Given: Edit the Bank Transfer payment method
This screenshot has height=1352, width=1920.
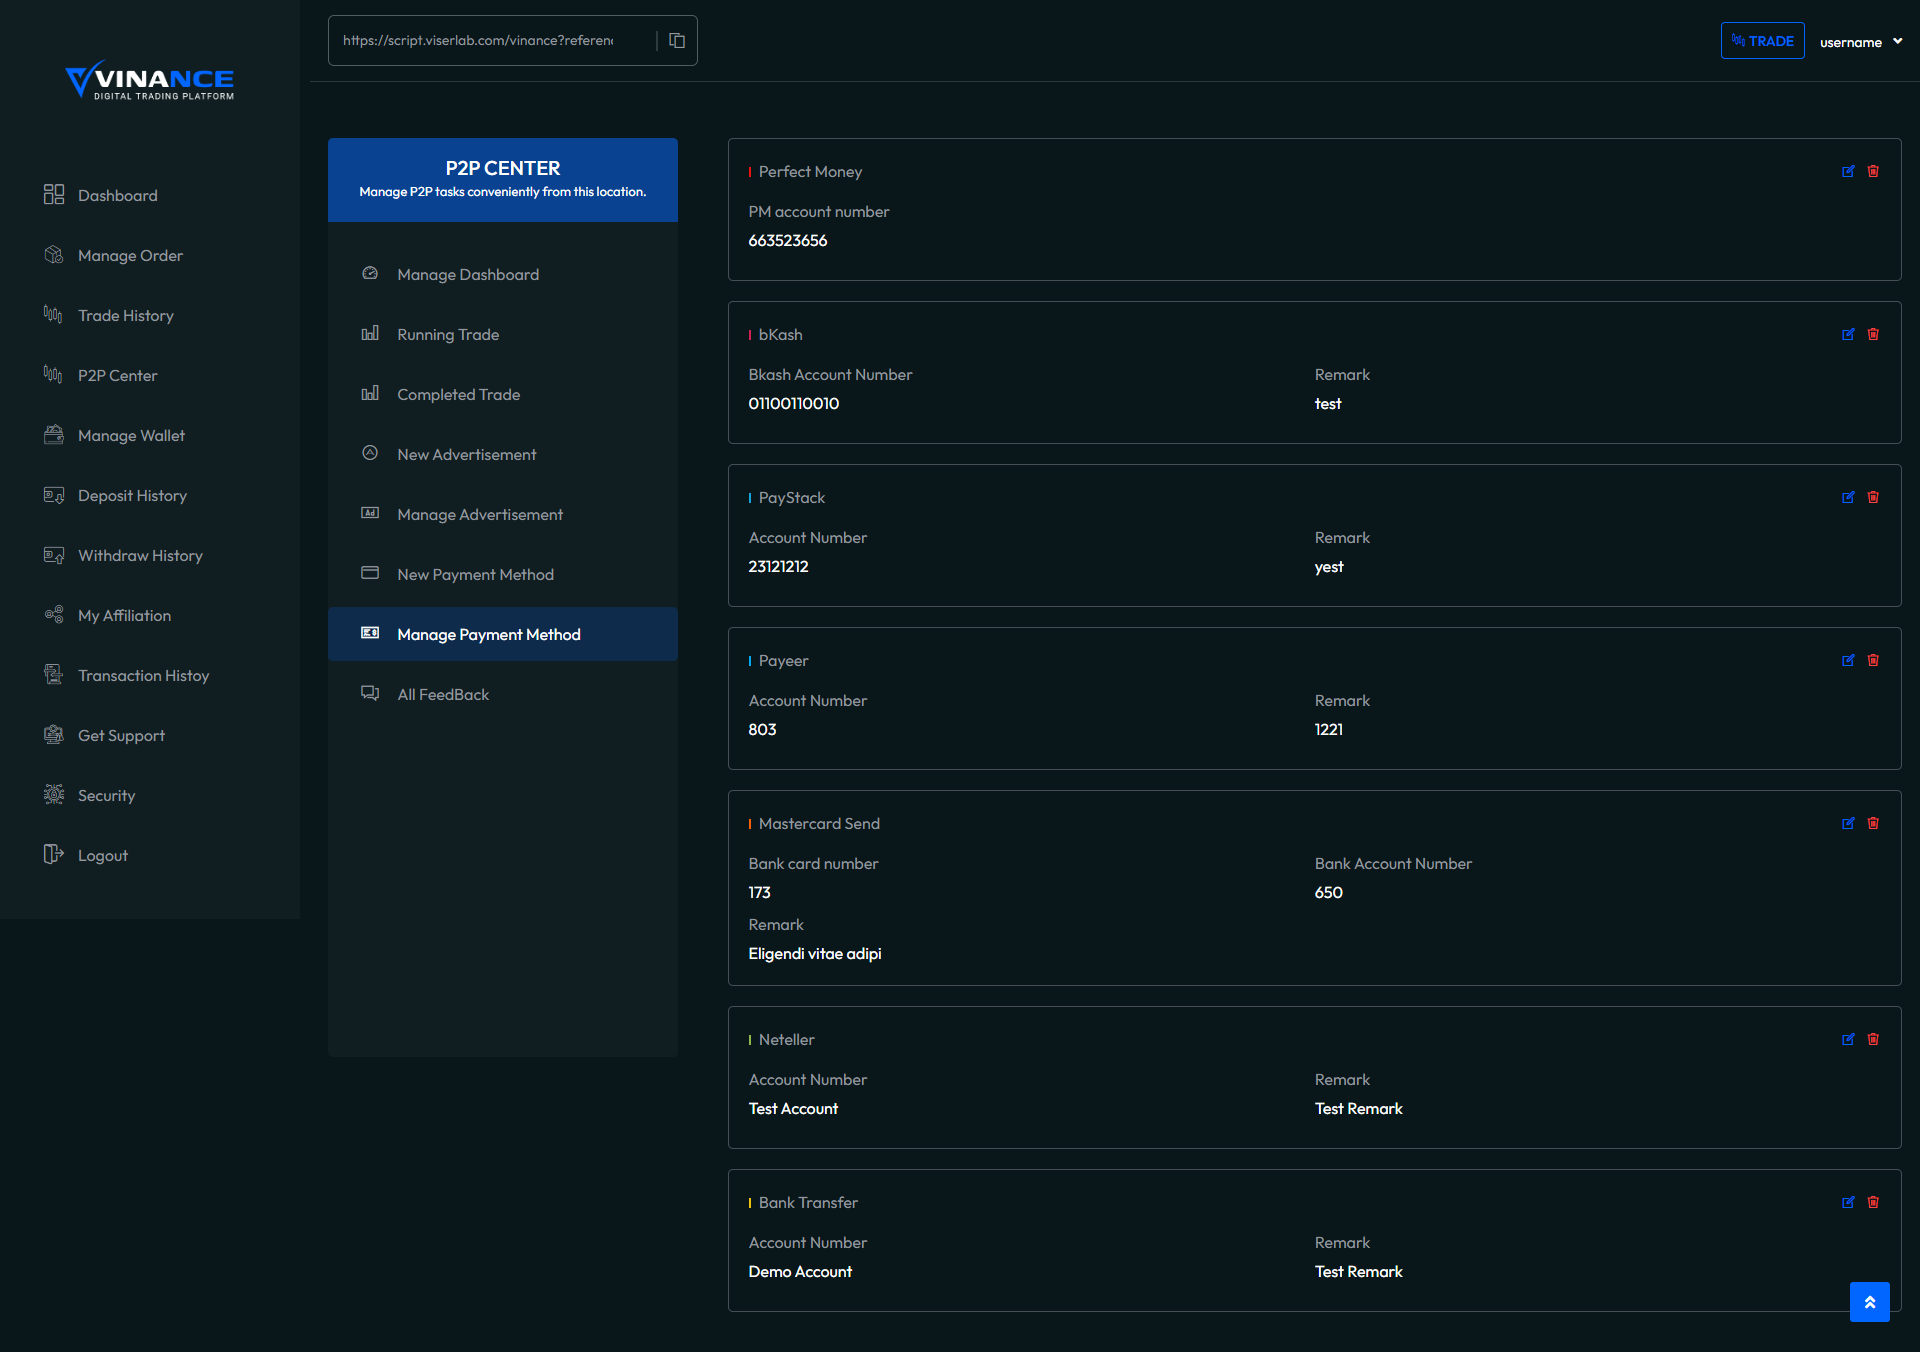Looking at the screenshot, I should click(1848, 1203).
